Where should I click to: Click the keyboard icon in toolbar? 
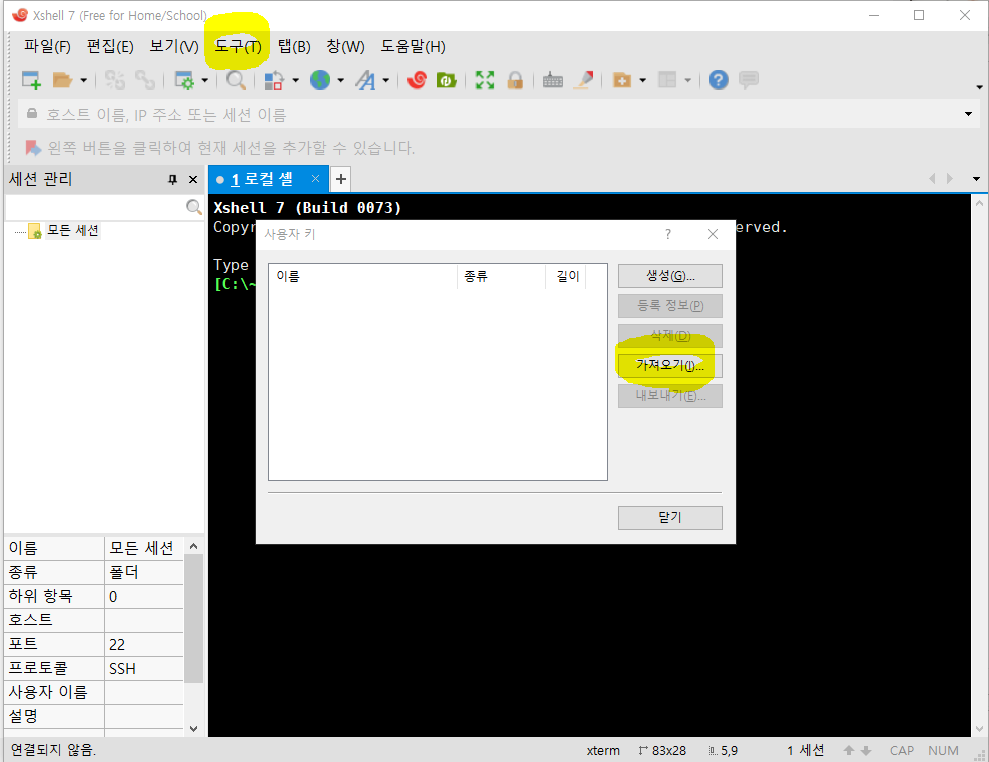click(x=553, y=80)
